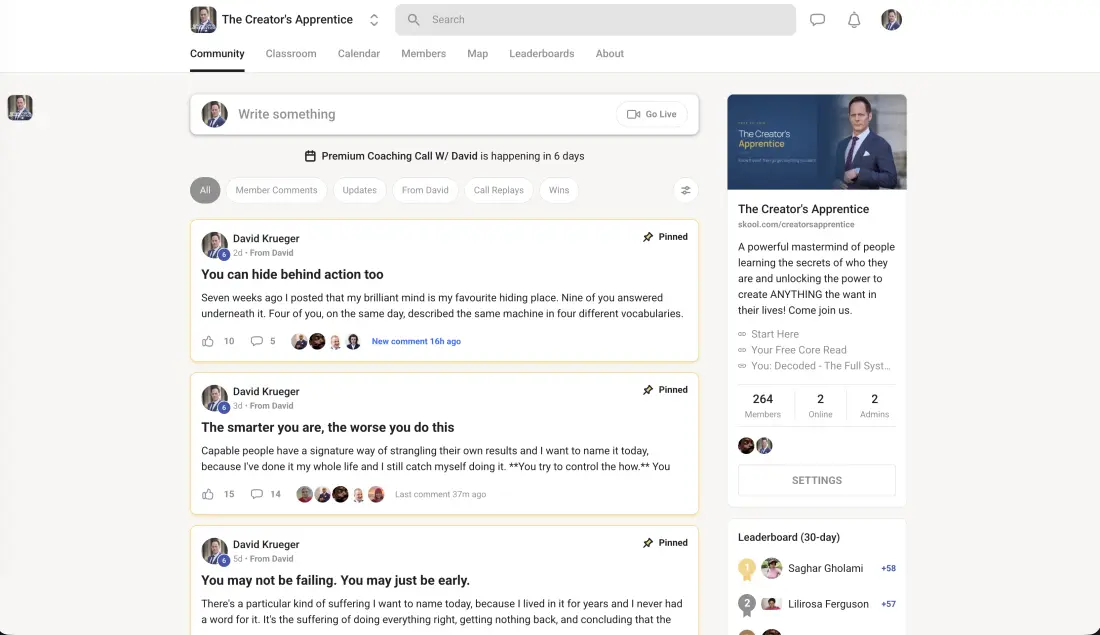Open post 'You may not be failing. You may just be early.'

pos(335,580)
